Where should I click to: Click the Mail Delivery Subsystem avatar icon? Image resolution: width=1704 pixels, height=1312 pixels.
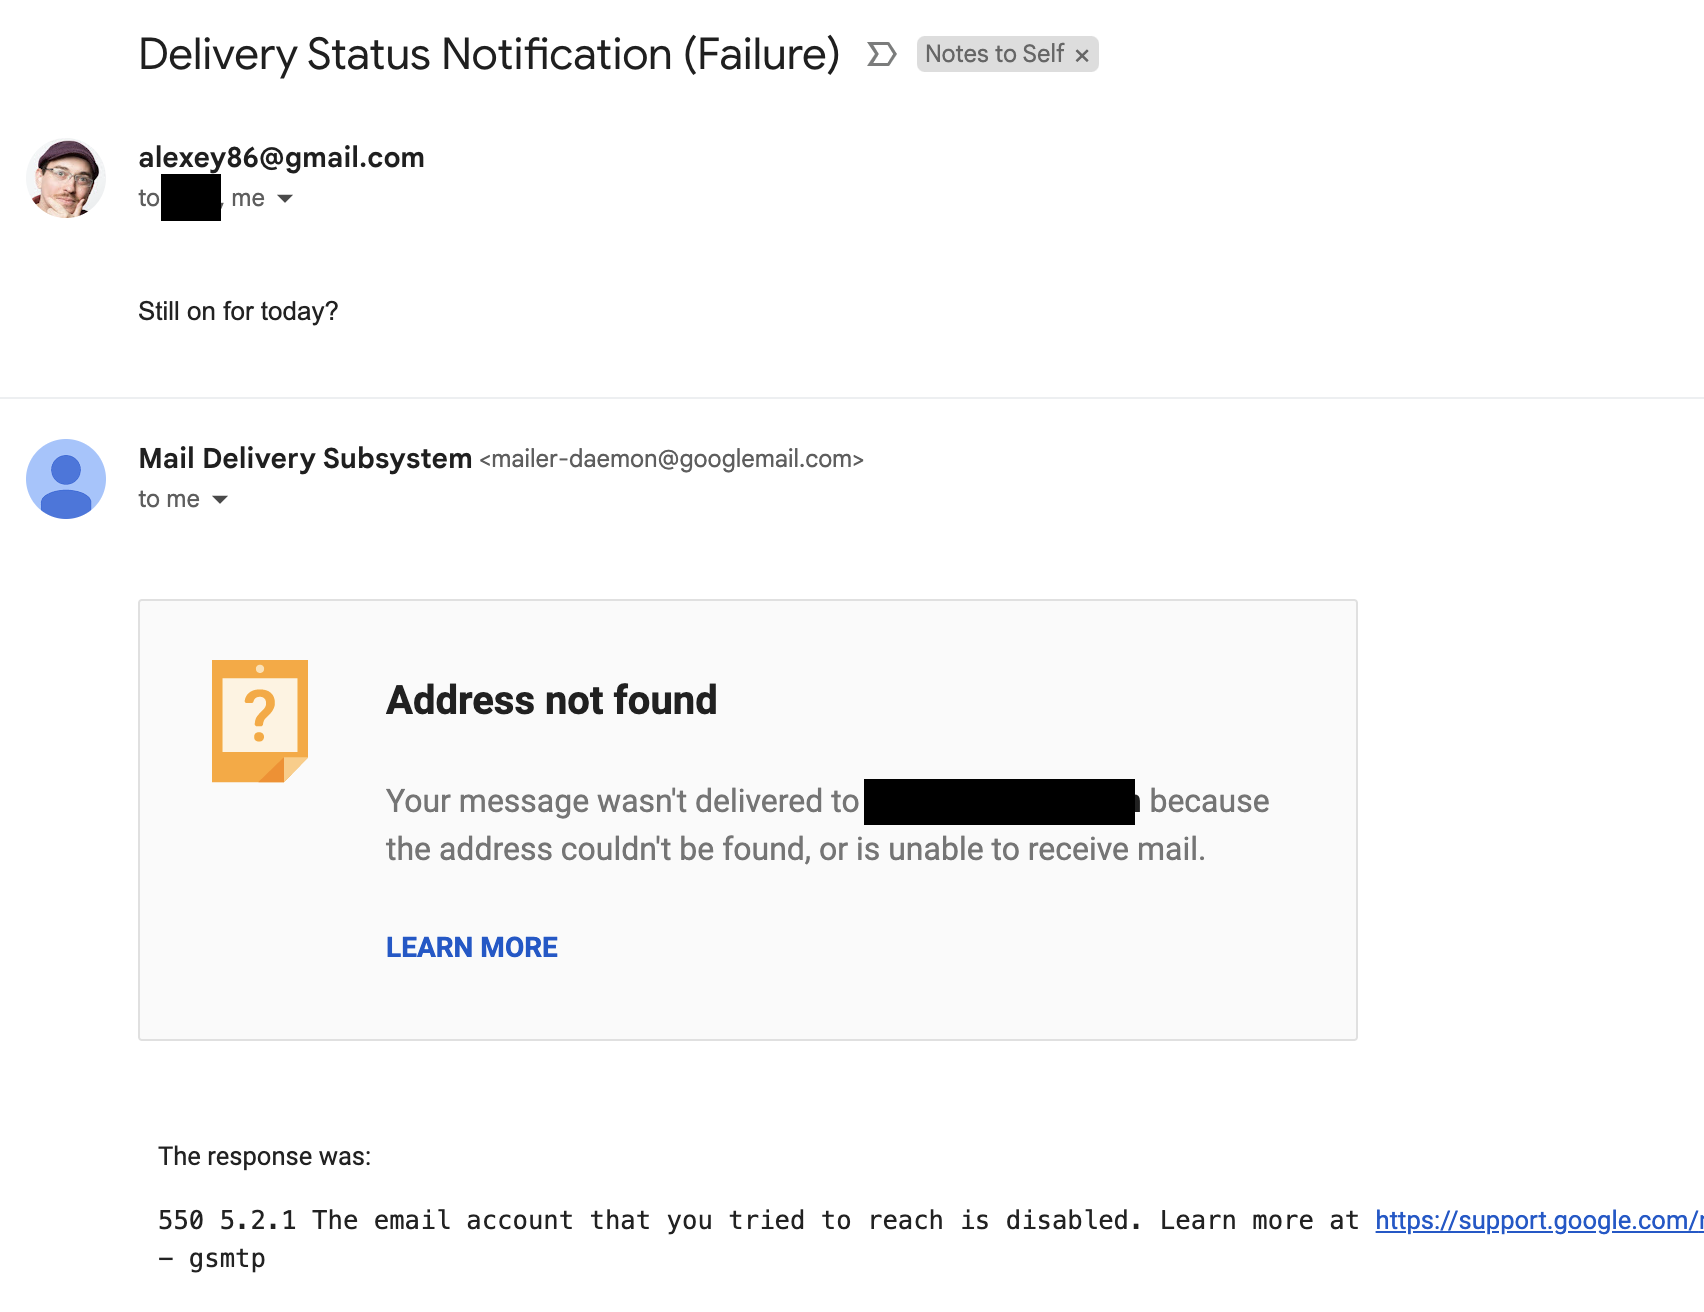[66, 479]
